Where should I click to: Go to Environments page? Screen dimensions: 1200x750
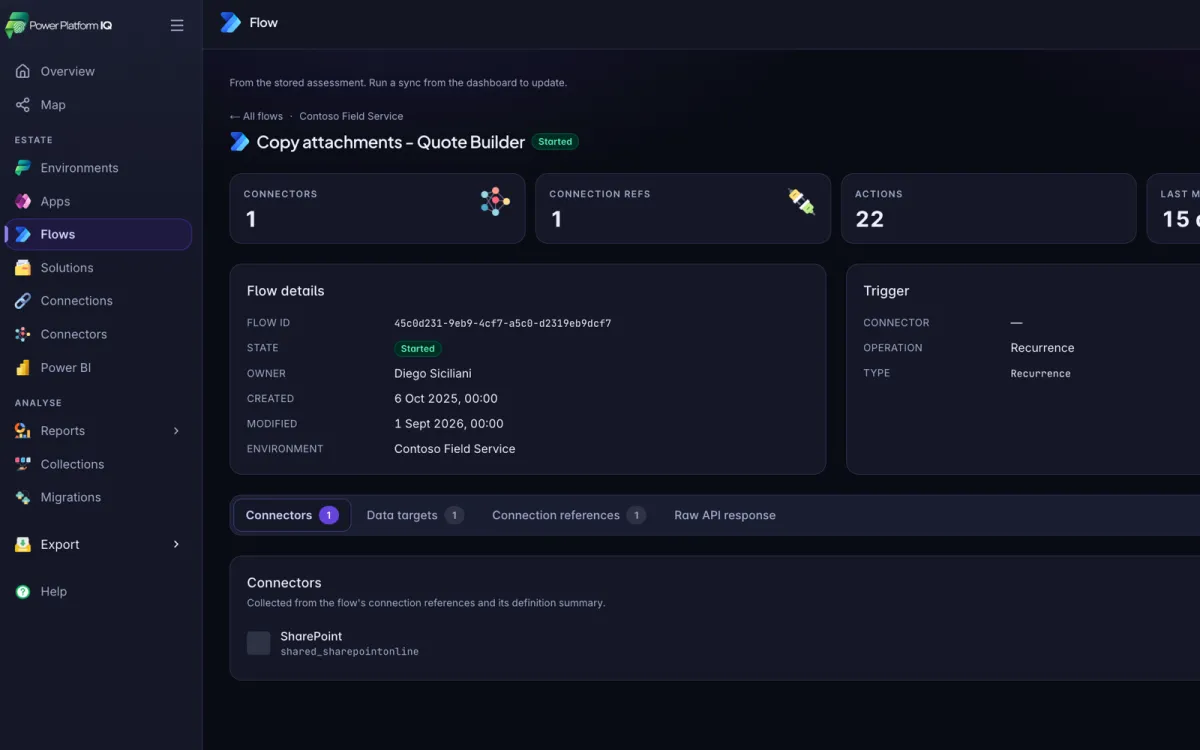click(98, 168)
